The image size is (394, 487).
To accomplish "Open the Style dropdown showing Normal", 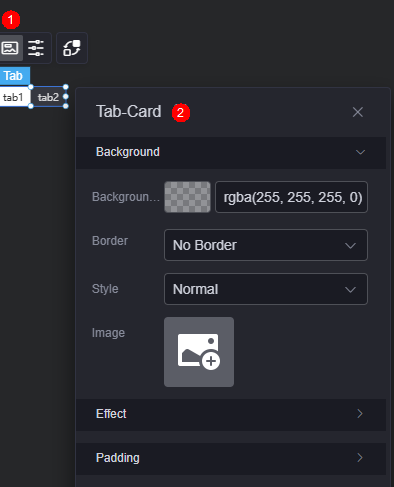I will [x=266, y=289].
